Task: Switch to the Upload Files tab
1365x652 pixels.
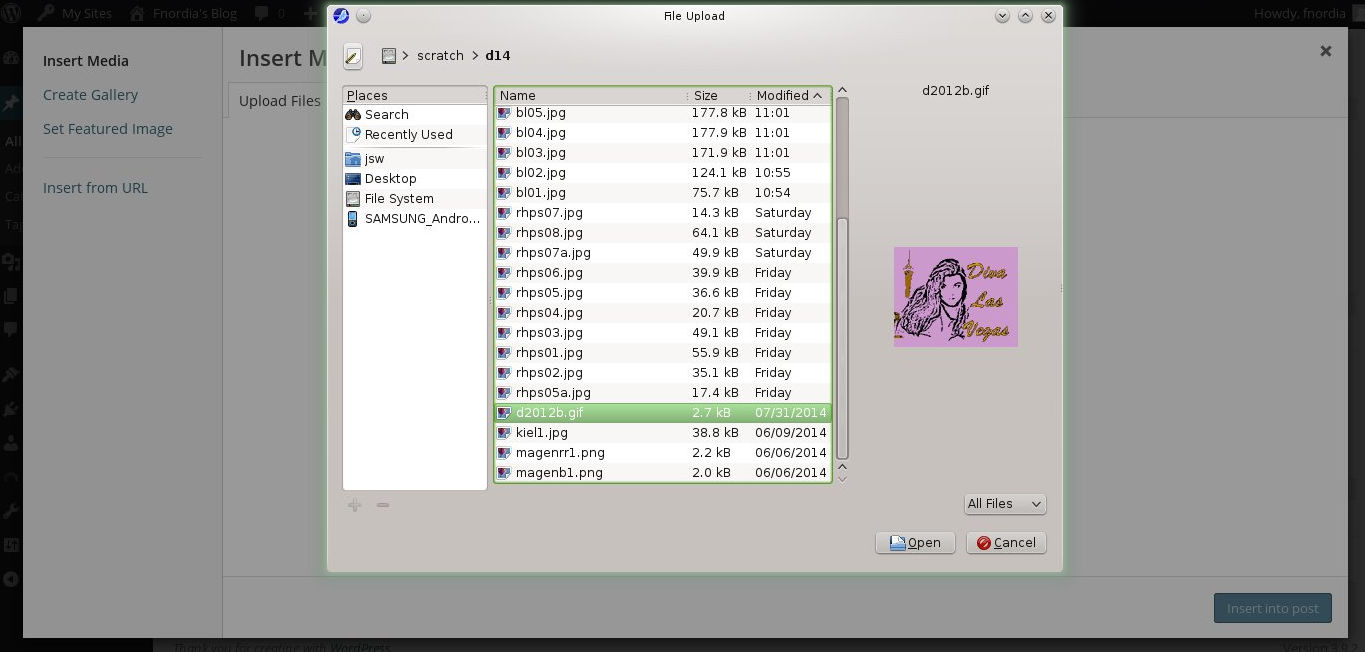Action: [x=279, y=100]
